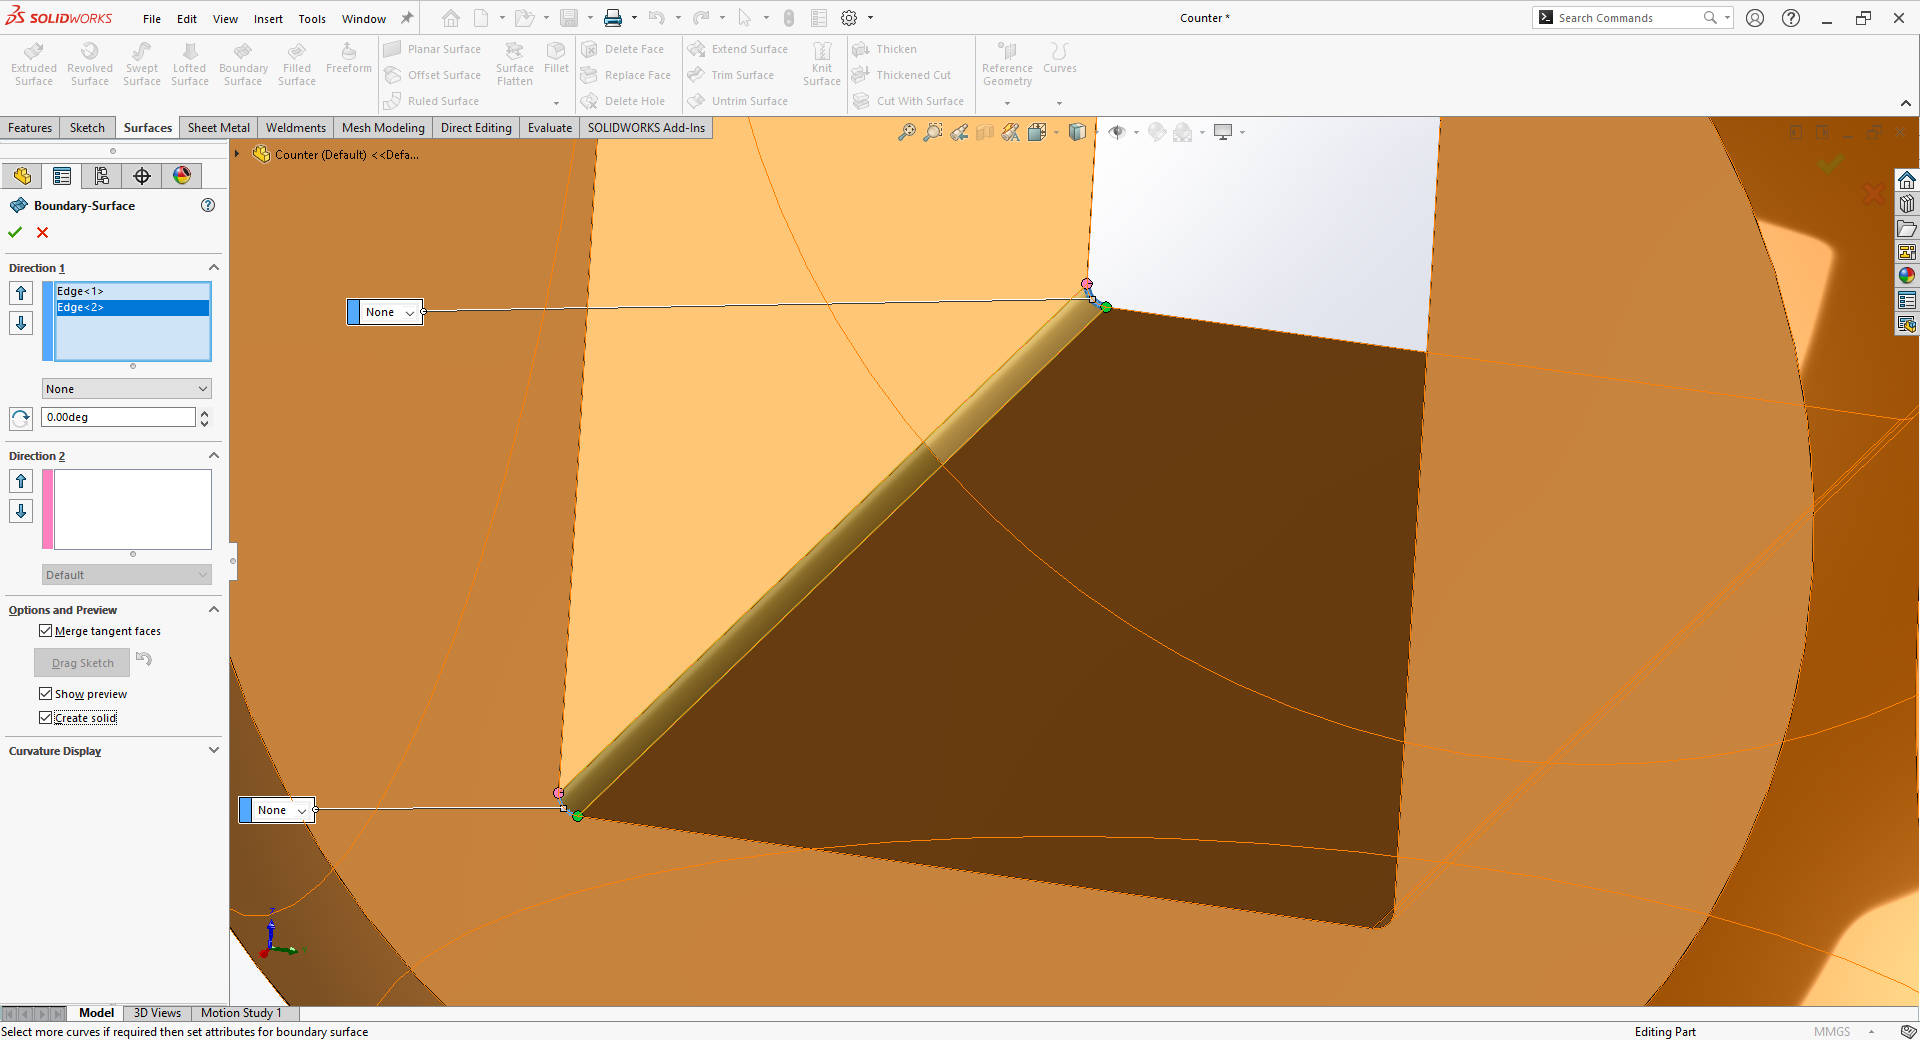Enable the Merge tangent faces checkbox

point(46,630)
